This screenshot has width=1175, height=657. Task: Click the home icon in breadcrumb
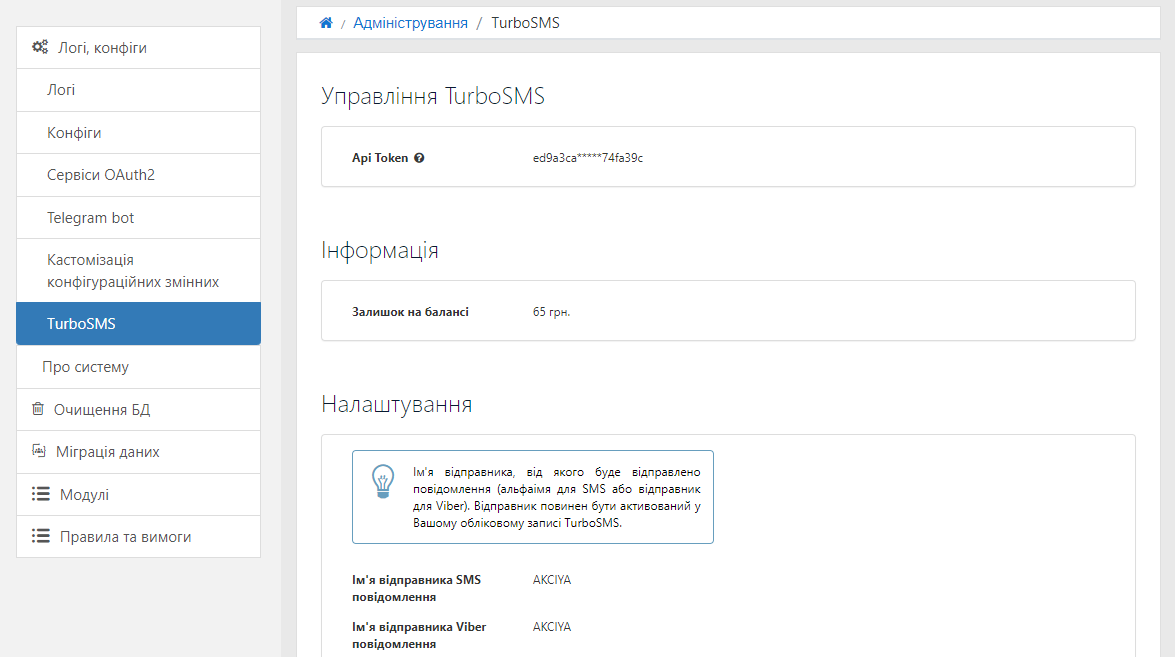[x=326, y=22]
